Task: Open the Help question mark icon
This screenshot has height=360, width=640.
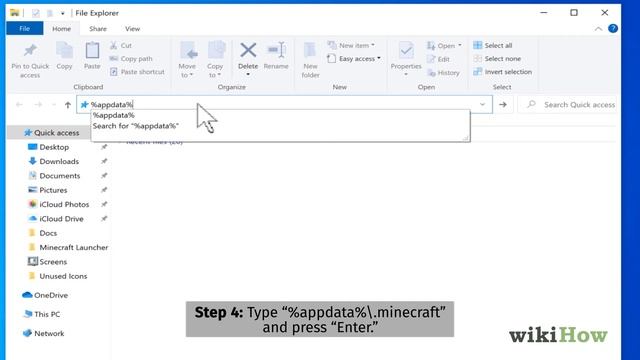Action: 613,29
